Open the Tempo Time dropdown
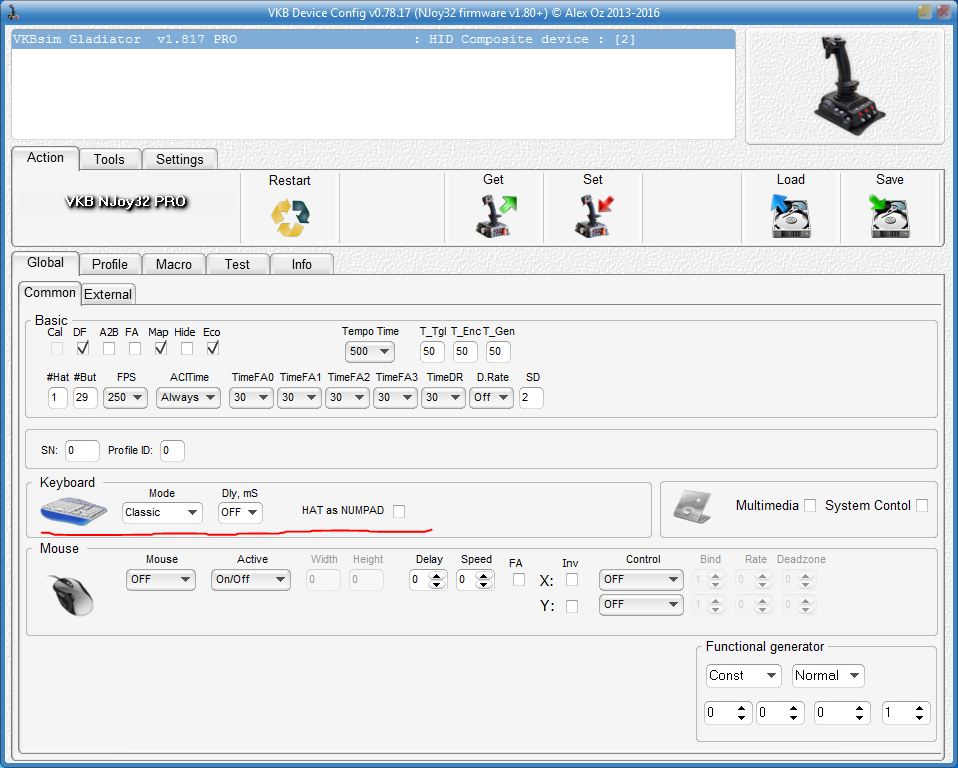The width and height of the screenshot is (958, 768). tap(369, 352)
